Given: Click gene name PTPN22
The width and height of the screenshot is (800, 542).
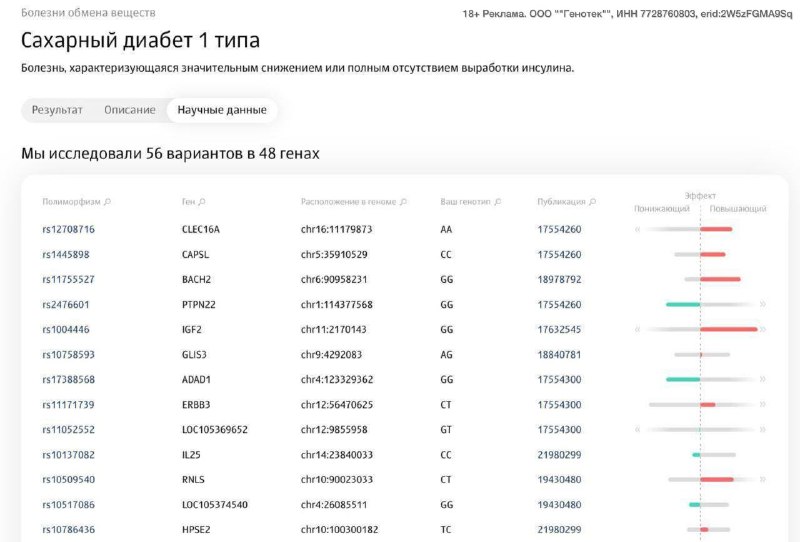Looking at the screenshot, I should (198, 305).
